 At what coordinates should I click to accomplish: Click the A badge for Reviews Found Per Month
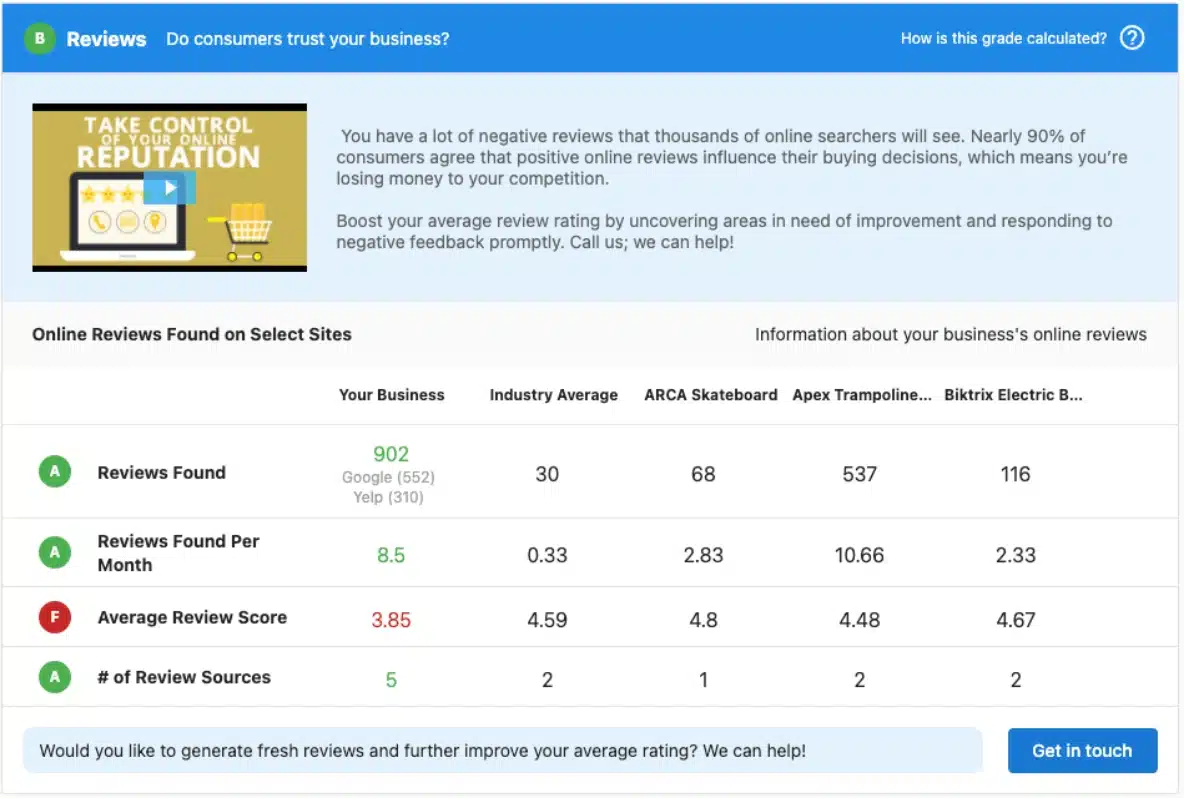pos(55,552)
